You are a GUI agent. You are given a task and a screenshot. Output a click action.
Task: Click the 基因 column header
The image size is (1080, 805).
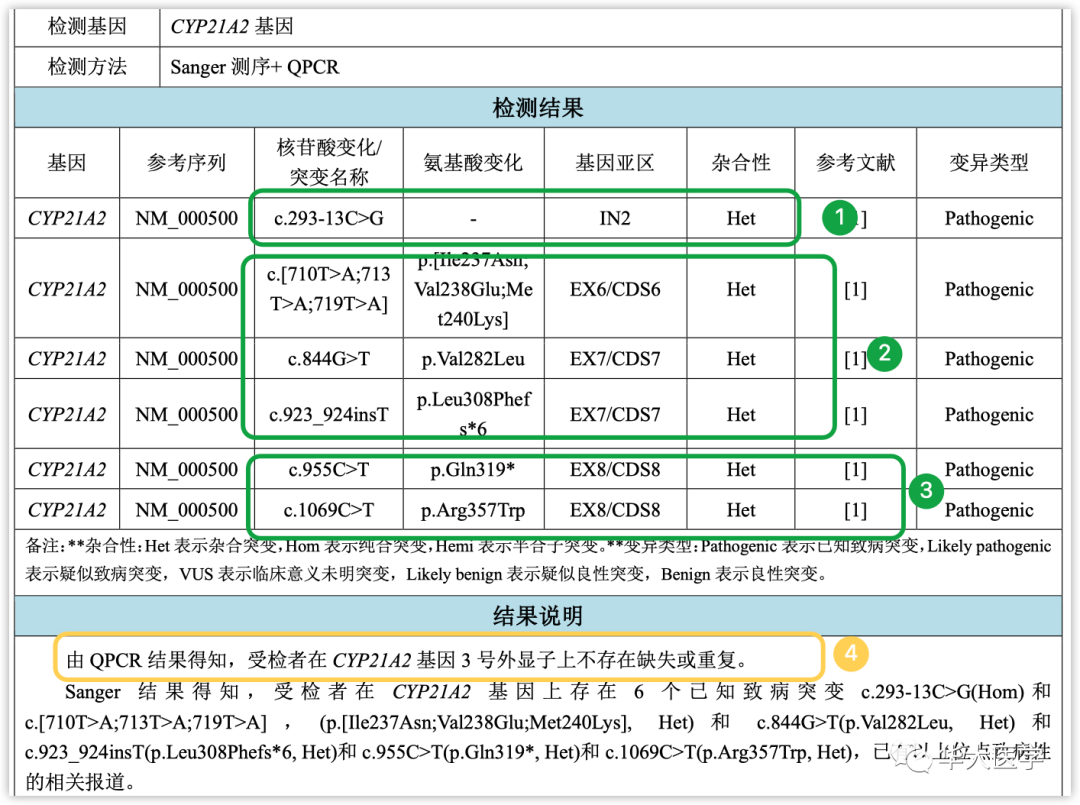click(x=67, y=163)
